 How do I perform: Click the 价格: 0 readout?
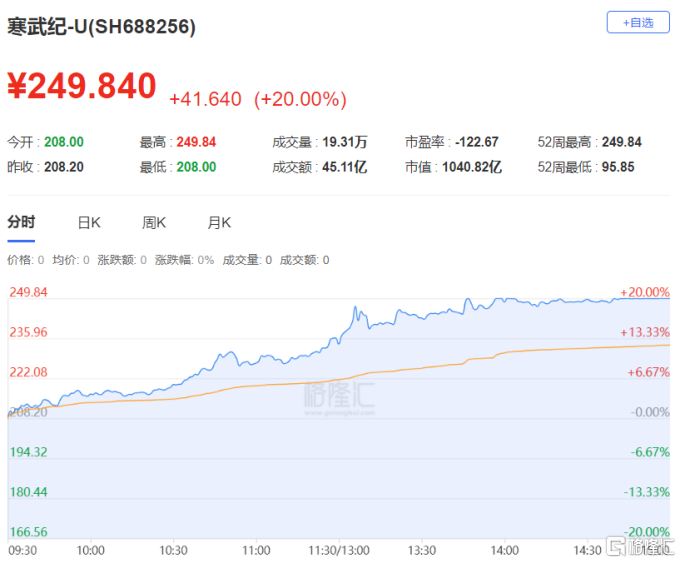coord(26,260)
